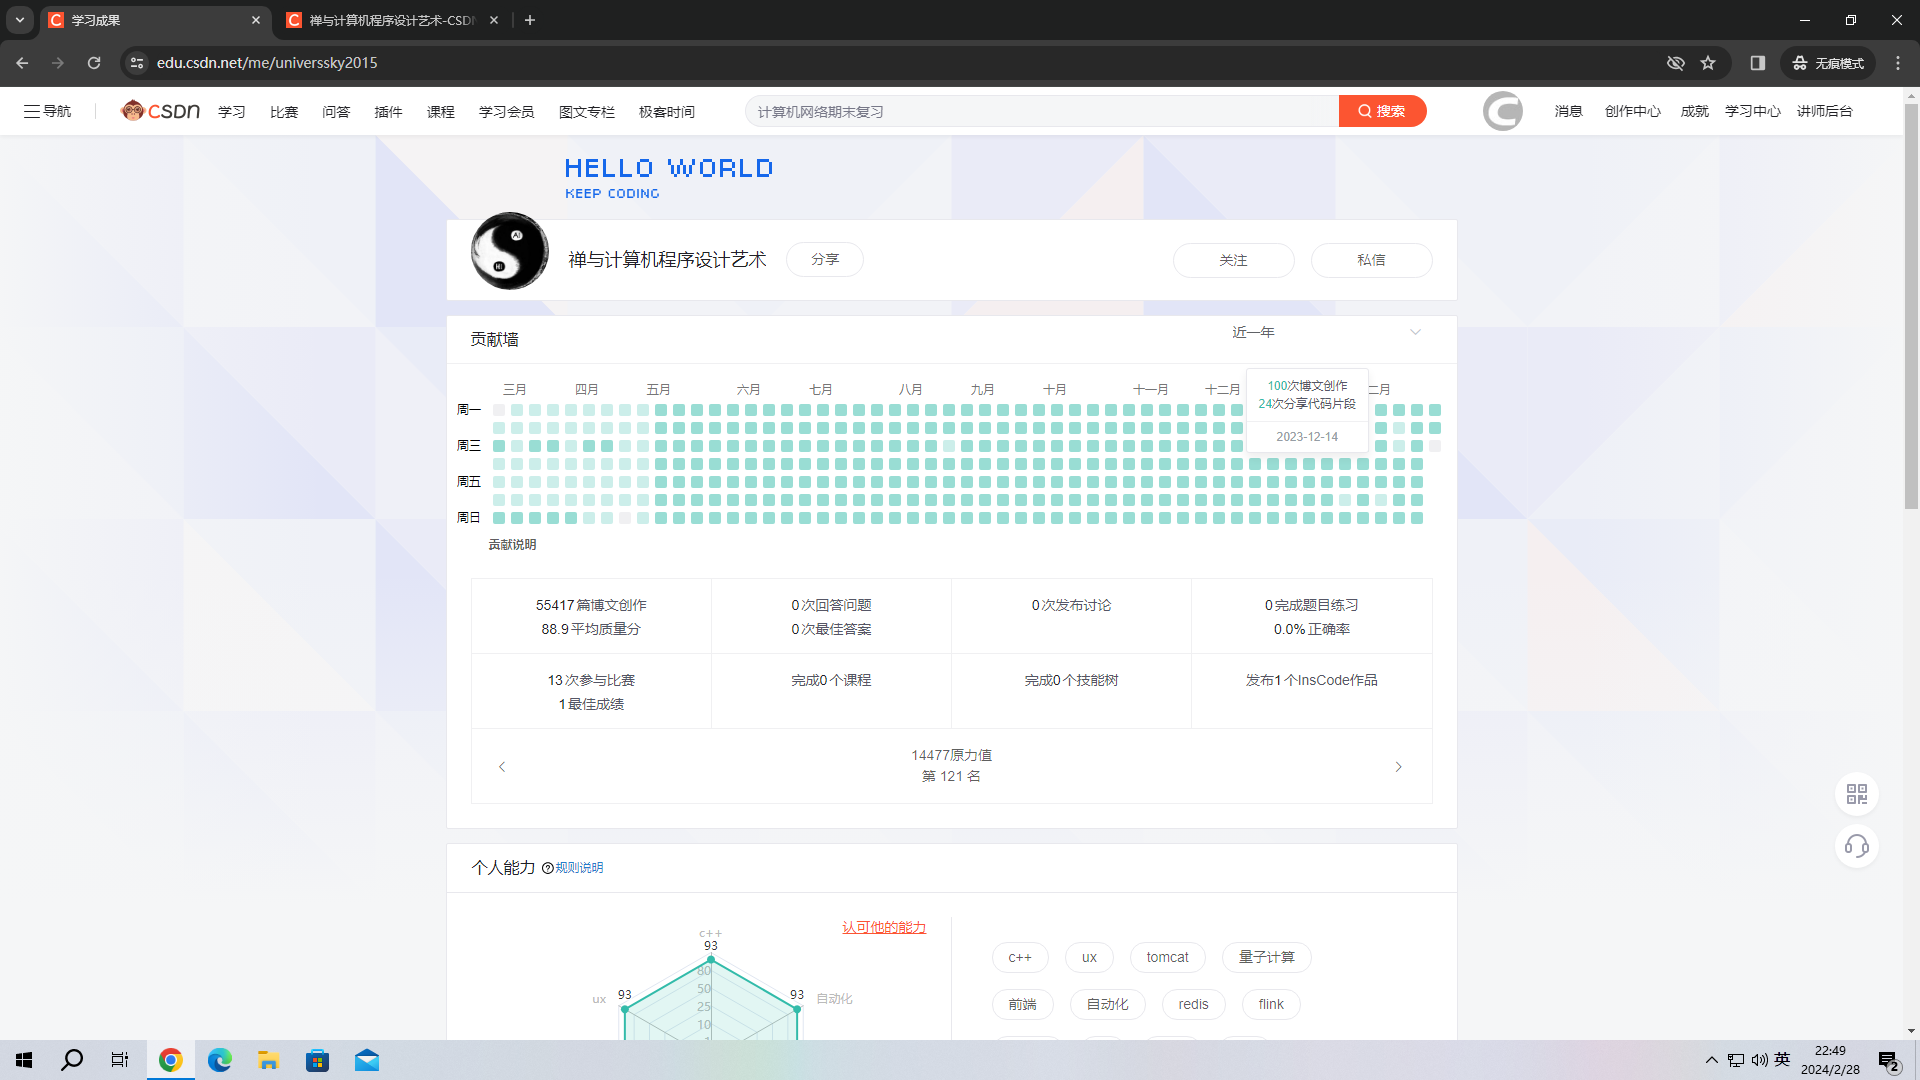Switch to the second CSDN browser tab
The image size is (1920, 1080).
392,20
